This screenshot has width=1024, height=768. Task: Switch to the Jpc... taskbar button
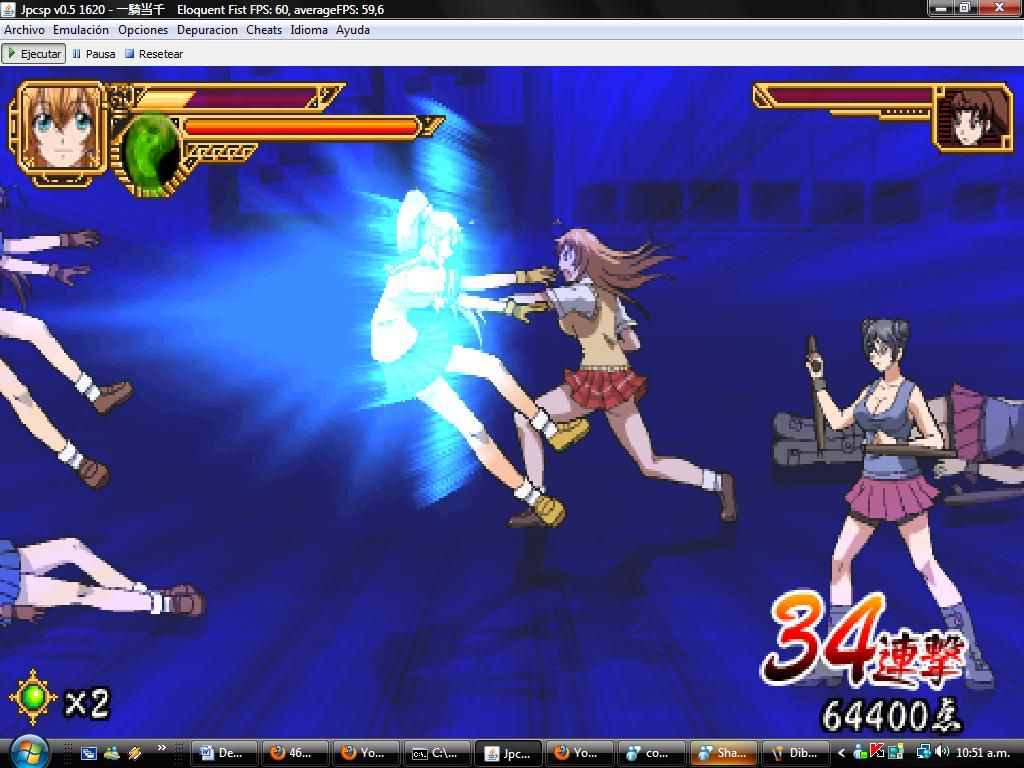pos(508,753)
